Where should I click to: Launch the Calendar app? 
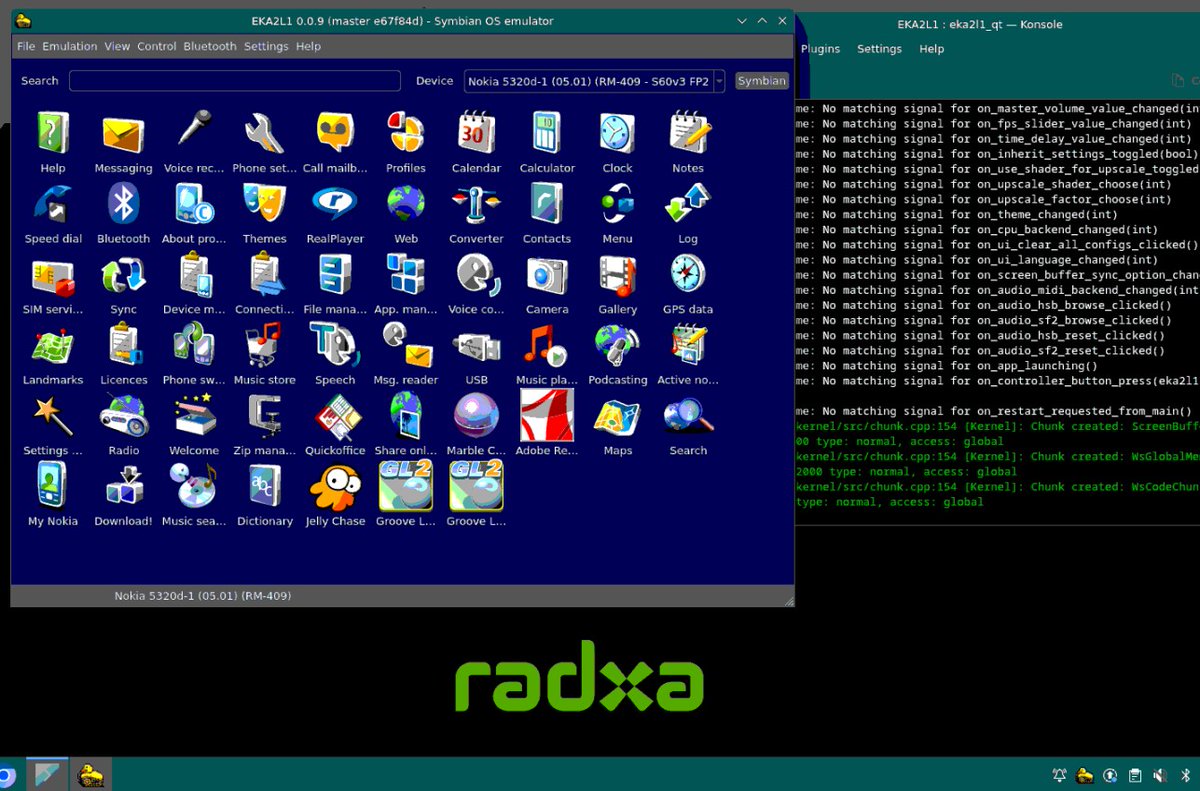(x=477, y=133)
